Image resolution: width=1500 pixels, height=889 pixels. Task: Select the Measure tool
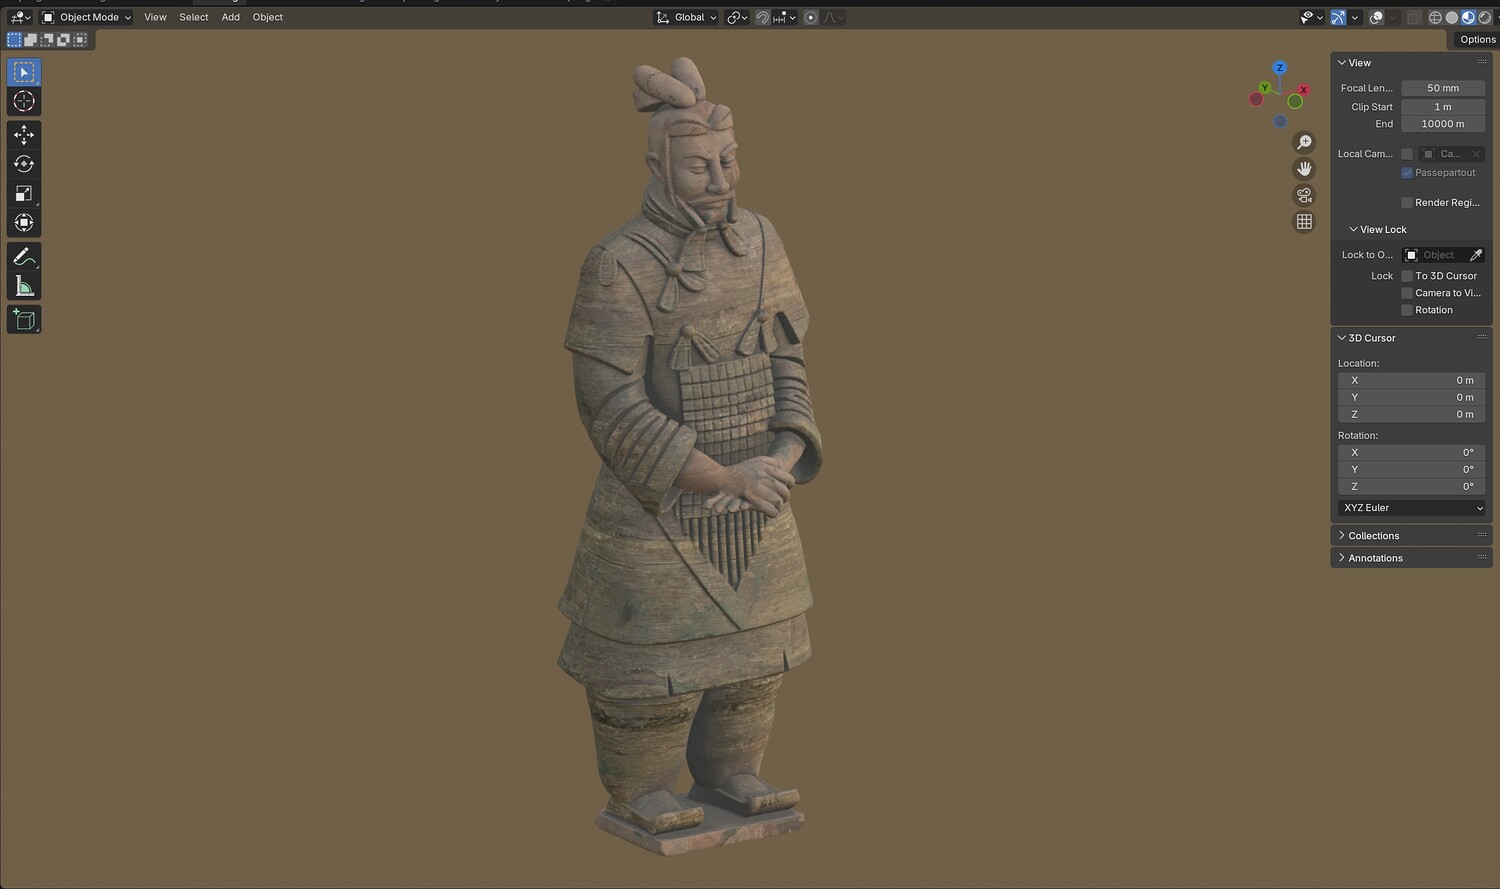click(x=24, y=287)
